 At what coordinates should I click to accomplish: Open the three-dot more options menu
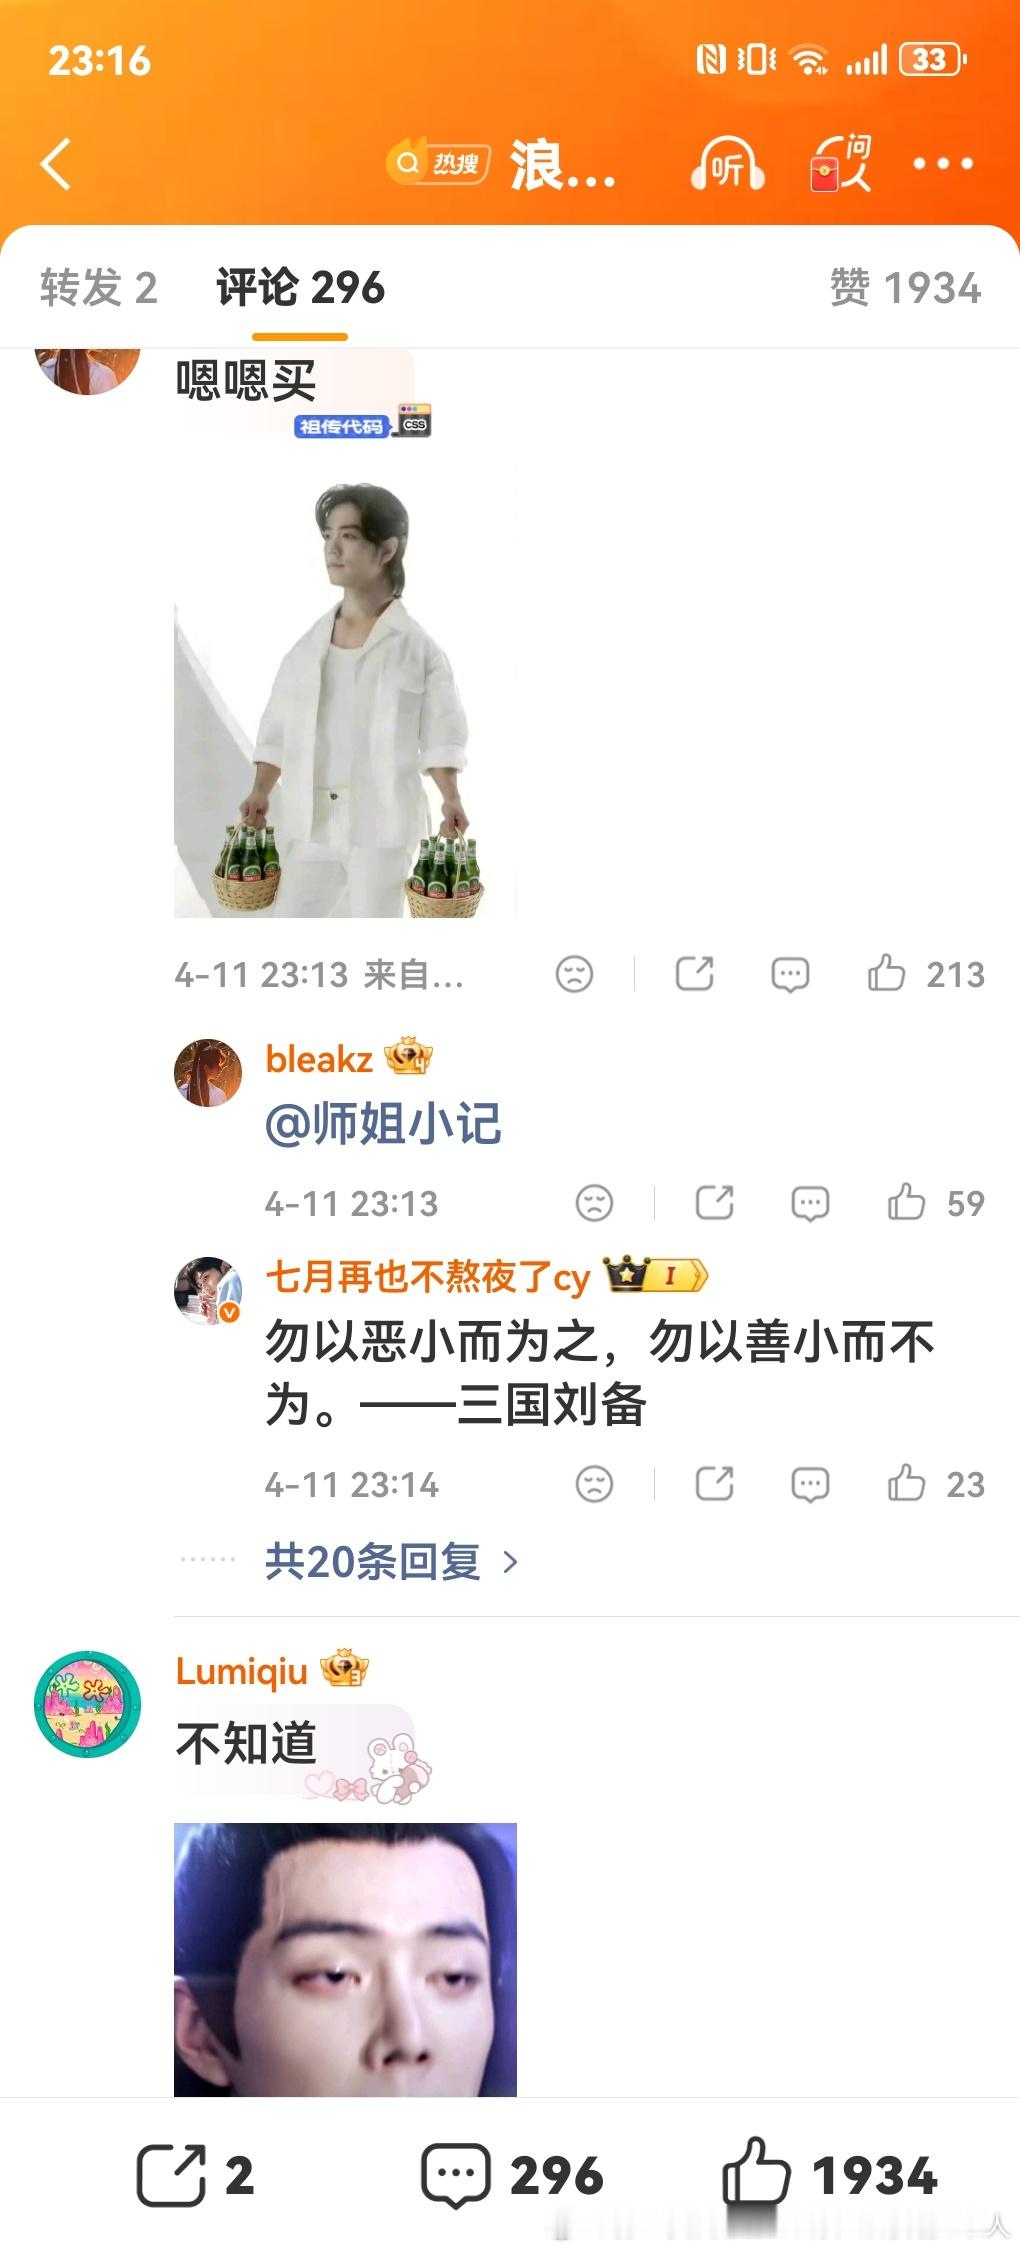[x=943, y=163]
